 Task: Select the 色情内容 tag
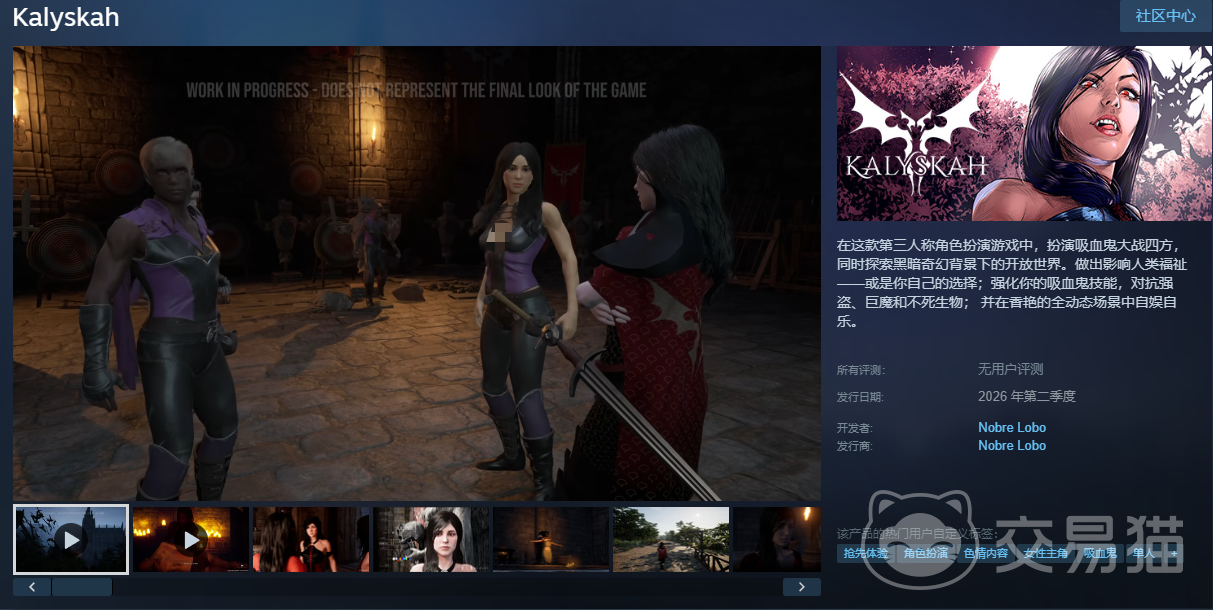click(x=985, y=552)
